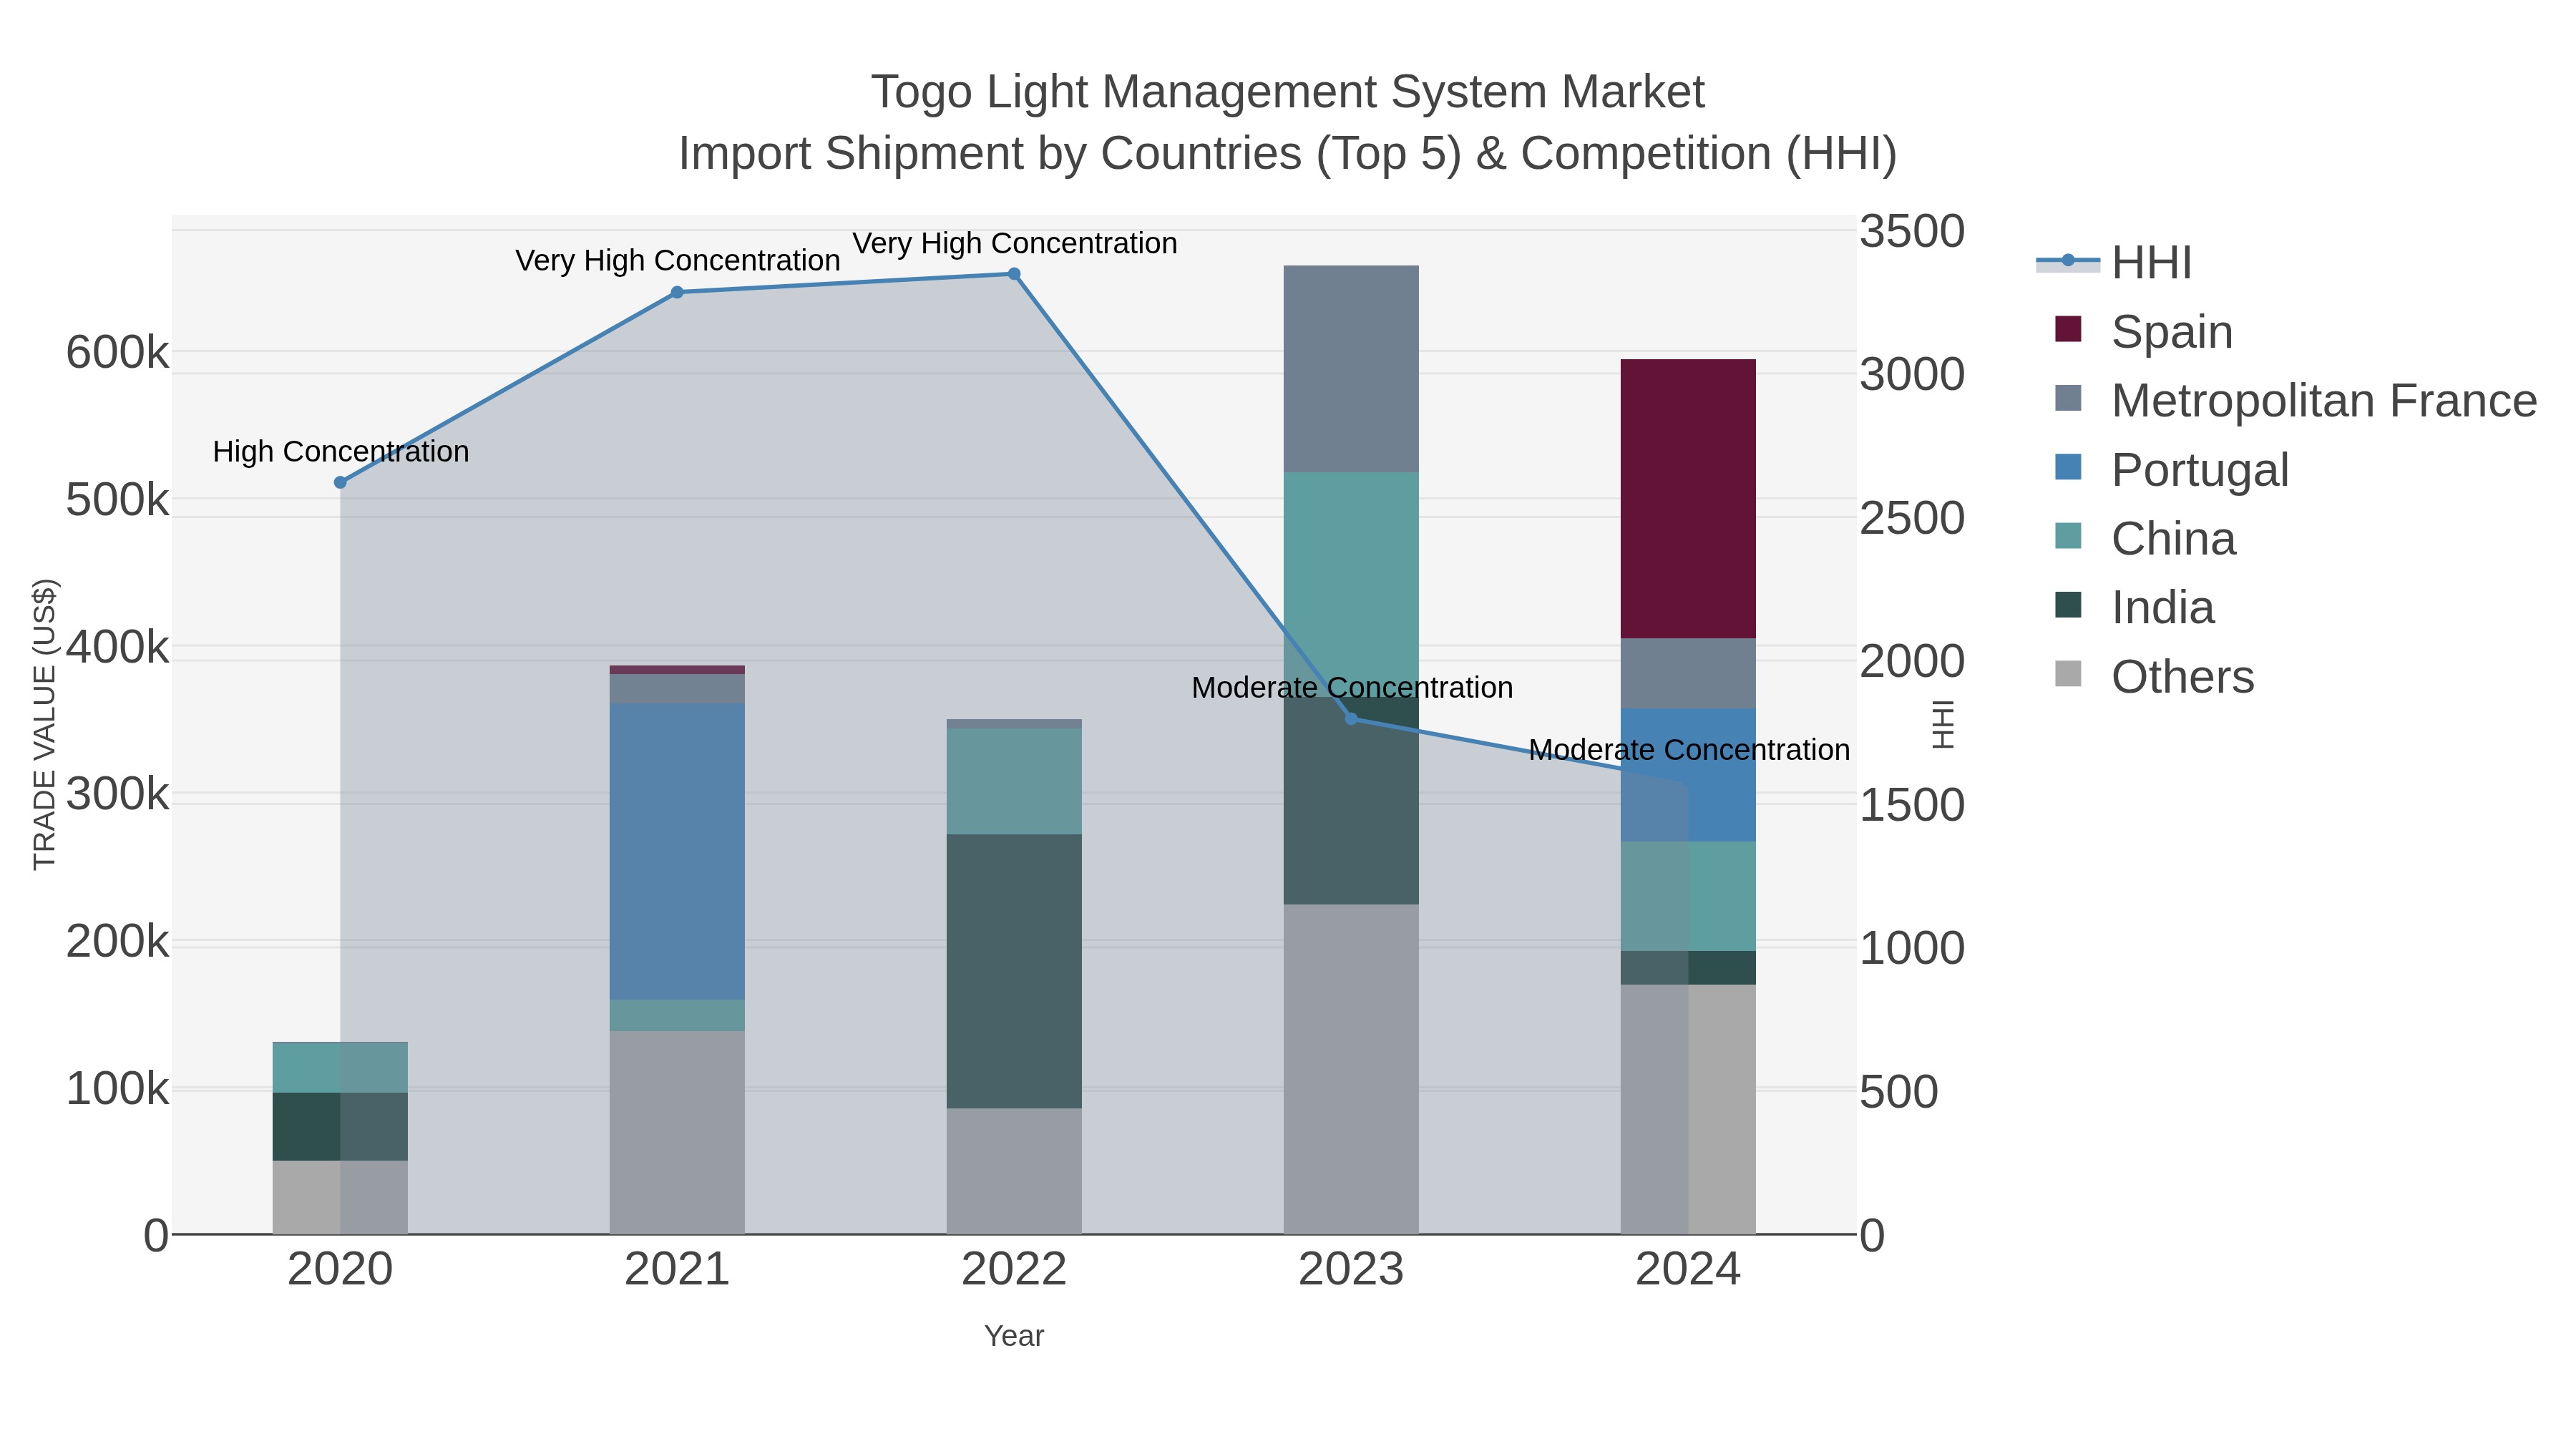Toggle the Metropolitan France legend entry
The image size is (2576, 1449).
point(2295,400)
